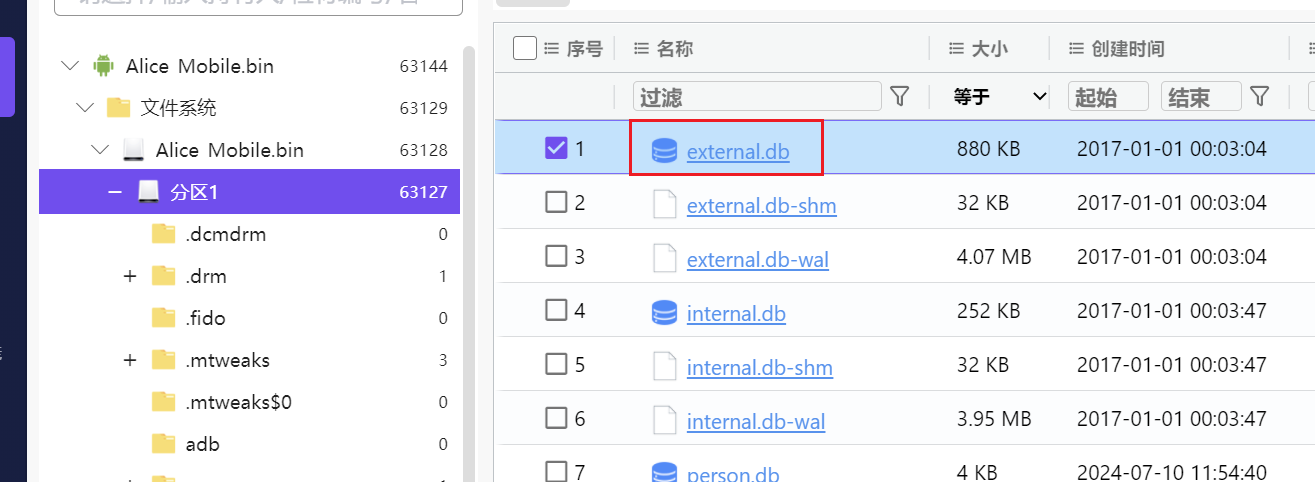Open the internal.db-wal file link
Screen dimensions: 1315x482
click(x=755, y=421)
